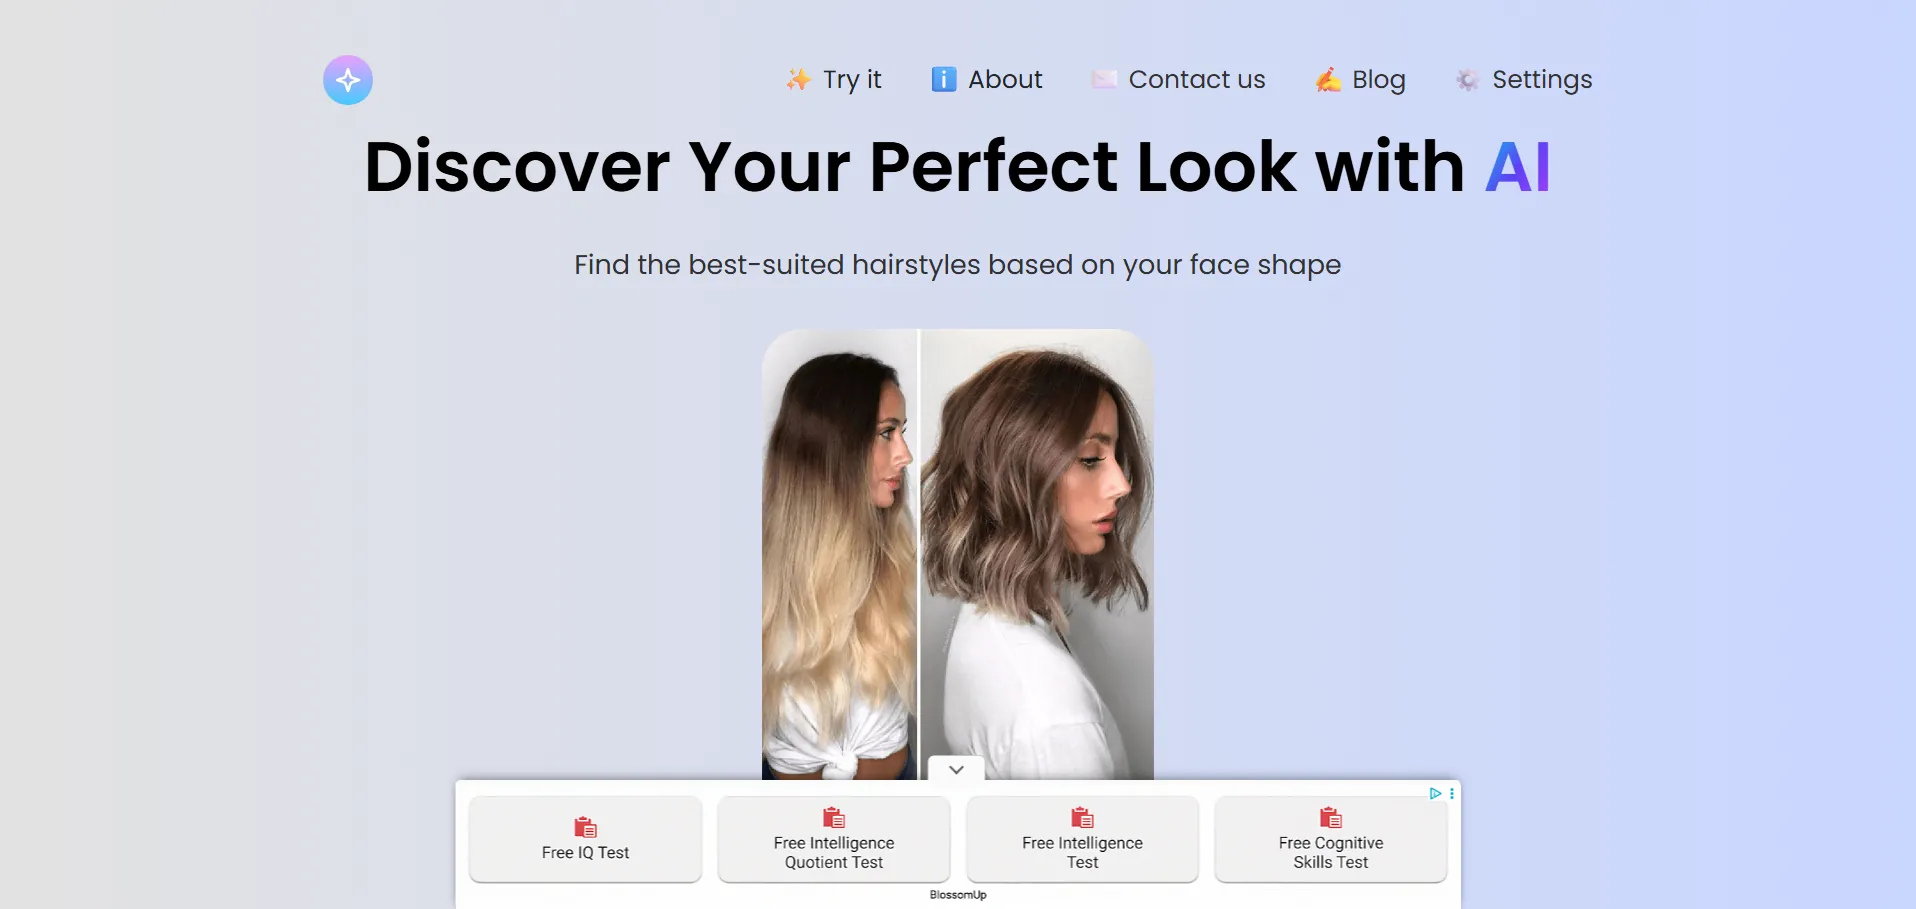Click Free Cognitive Skills Test button

tap(1331, 839)
